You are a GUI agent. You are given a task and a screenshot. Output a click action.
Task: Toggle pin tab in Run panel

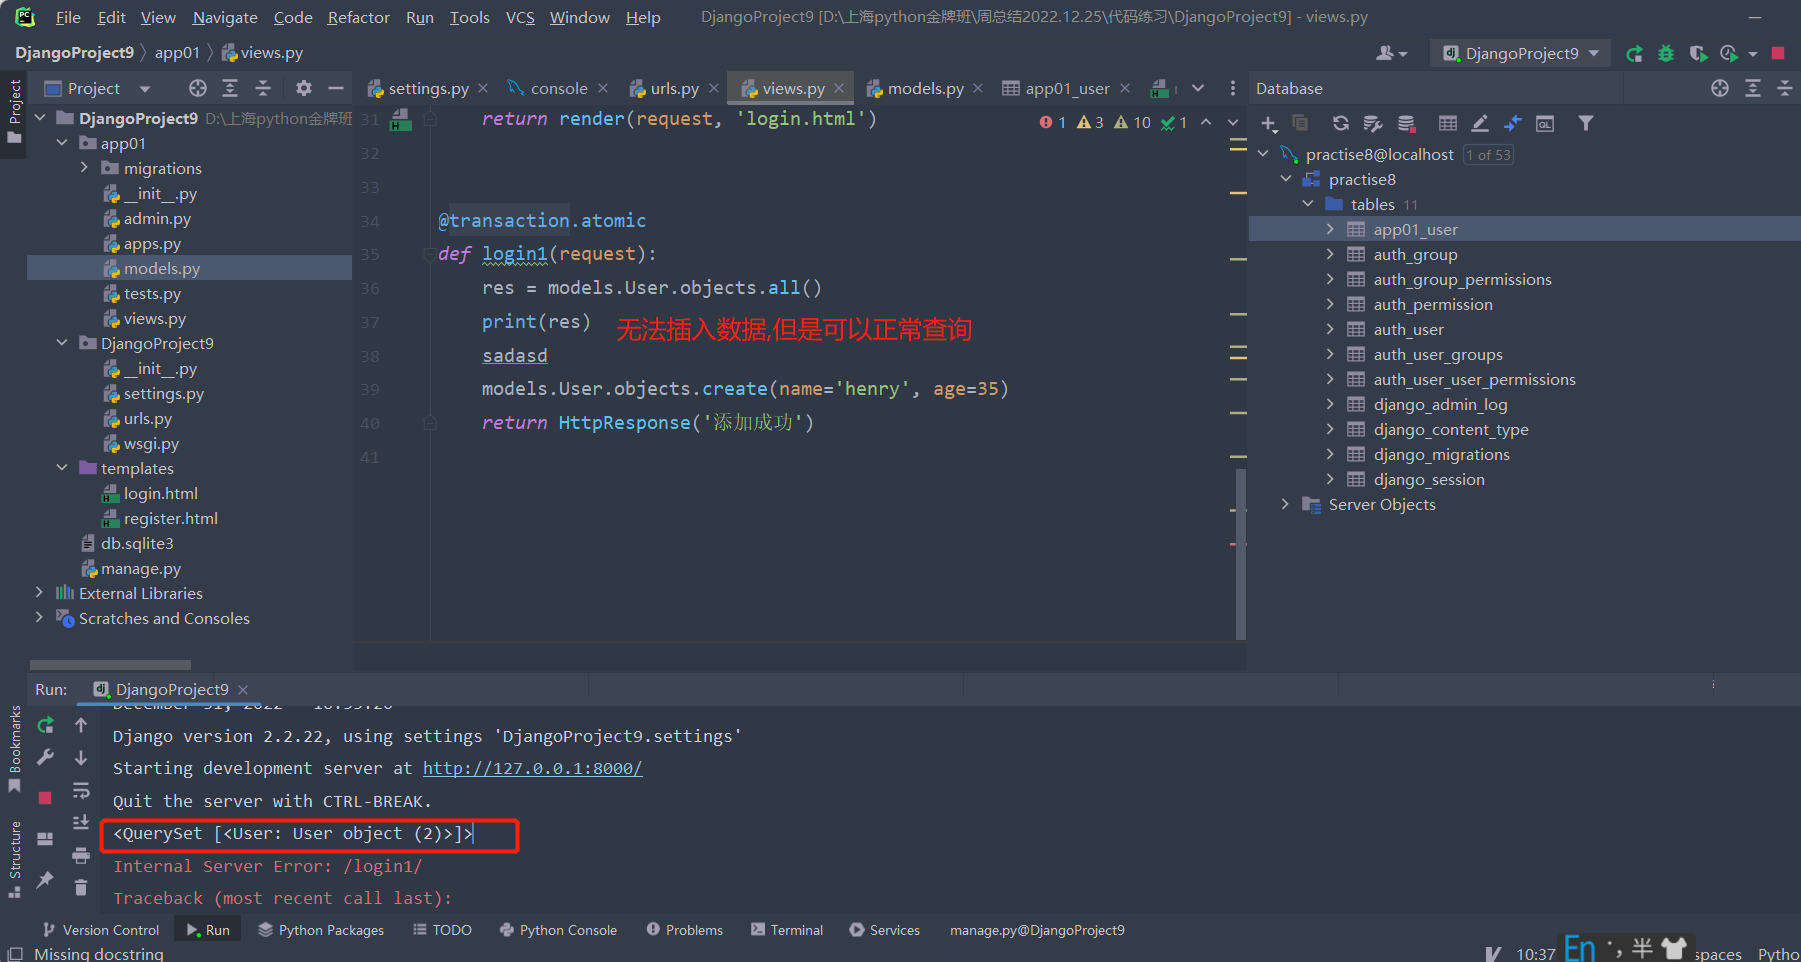pos(45,879)
